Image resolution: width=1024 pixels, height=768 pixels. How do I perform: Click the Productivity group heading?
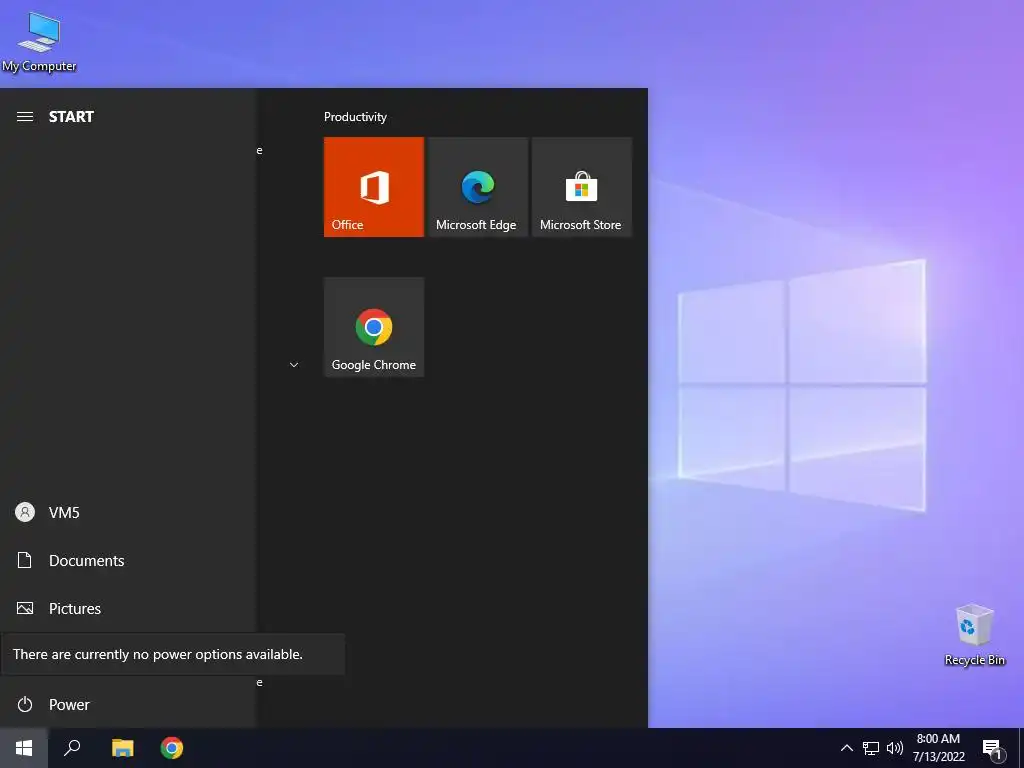(355, 117)
